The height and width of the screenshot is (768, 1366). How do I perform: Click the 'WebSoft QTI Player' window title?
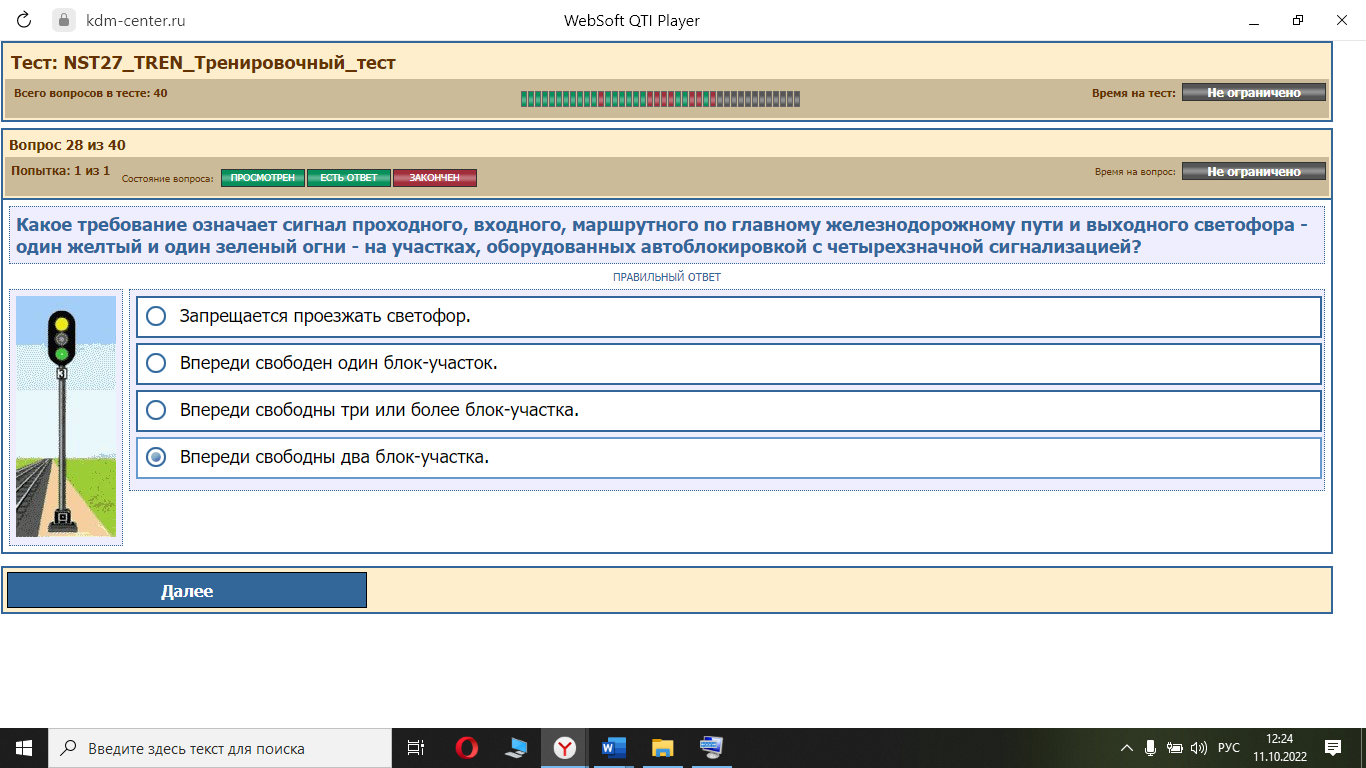pyautogui.click(x=632, y=20)
